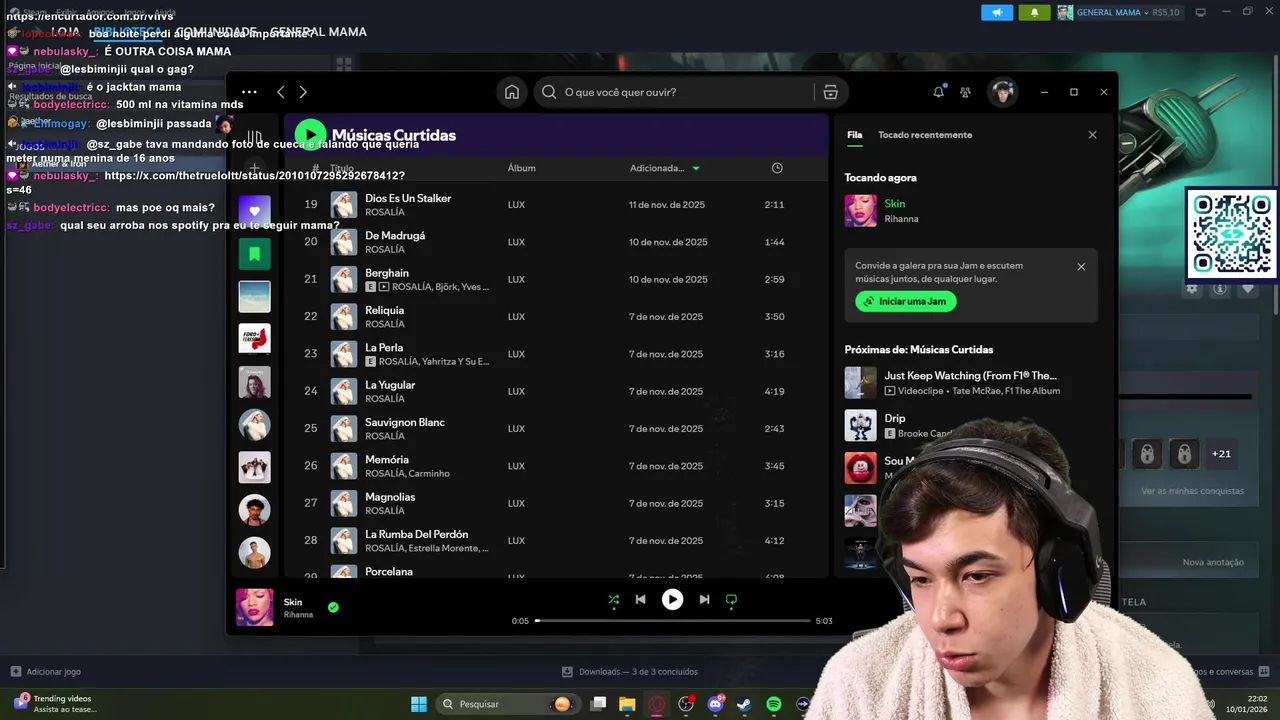
Task: Seek within the song progress bar
Action: pyautogui.click(x=672, y=621)
